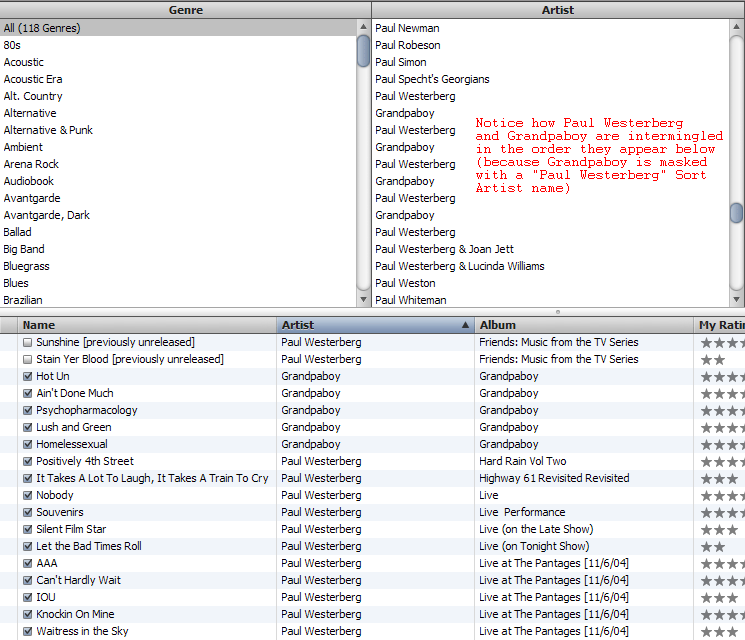Select artist Paul Westerberg & Joan Jett

[551, 249]
